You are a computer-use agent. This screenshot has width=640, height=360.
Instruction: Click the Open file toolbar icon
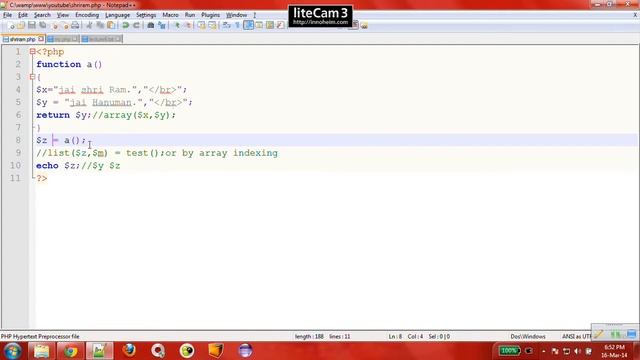tap(21, 25)
